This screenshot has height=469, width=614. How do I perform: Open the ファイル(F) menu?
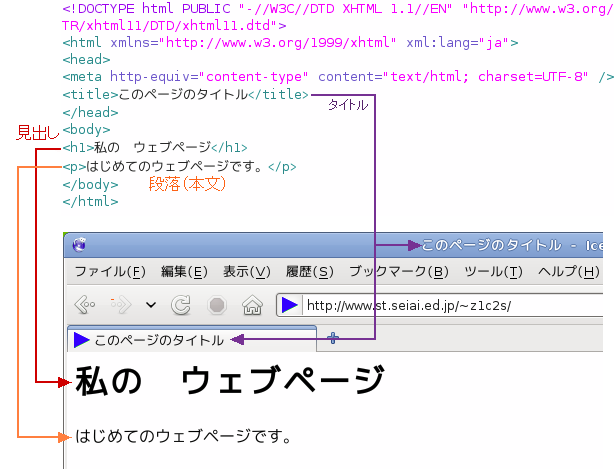109,272
